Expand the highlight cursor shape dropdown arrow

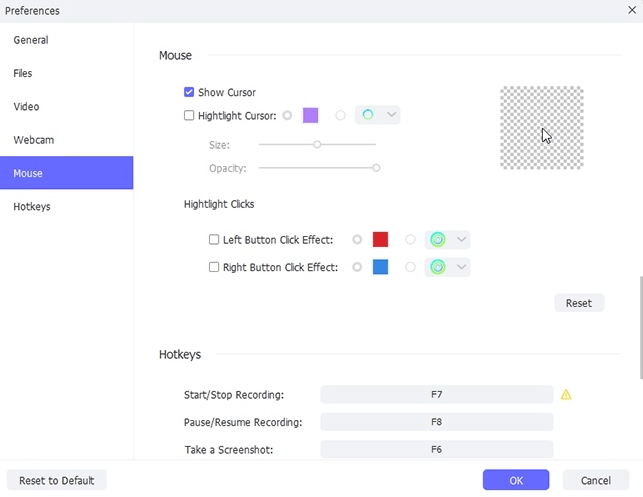[x=392, y=114]
